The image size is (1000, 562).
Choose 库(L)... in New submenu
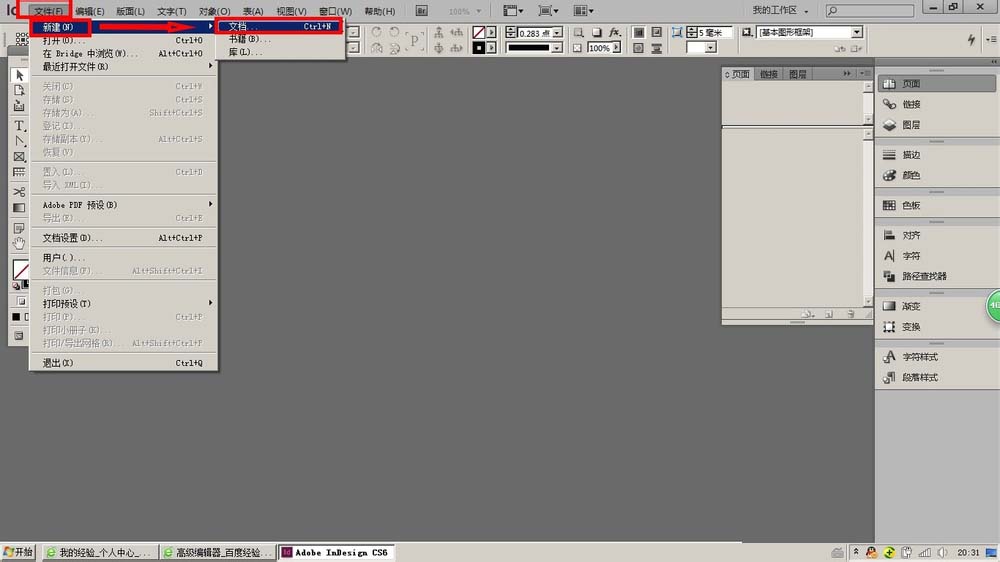tap(280, 52)
